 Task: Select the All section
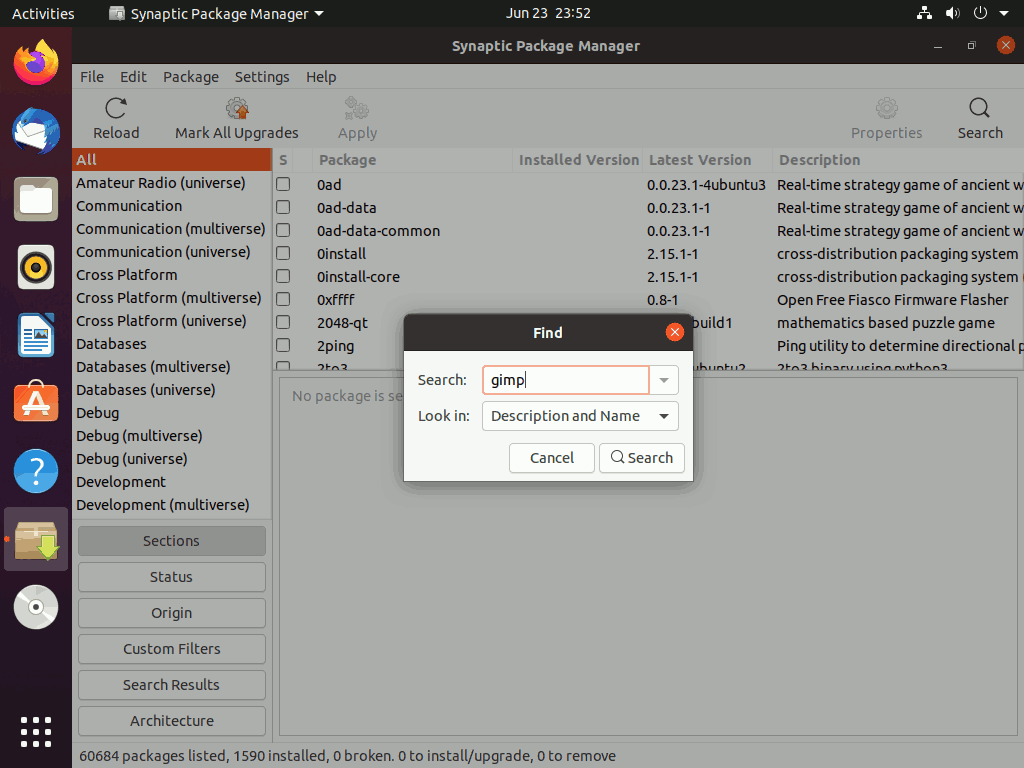172,160
